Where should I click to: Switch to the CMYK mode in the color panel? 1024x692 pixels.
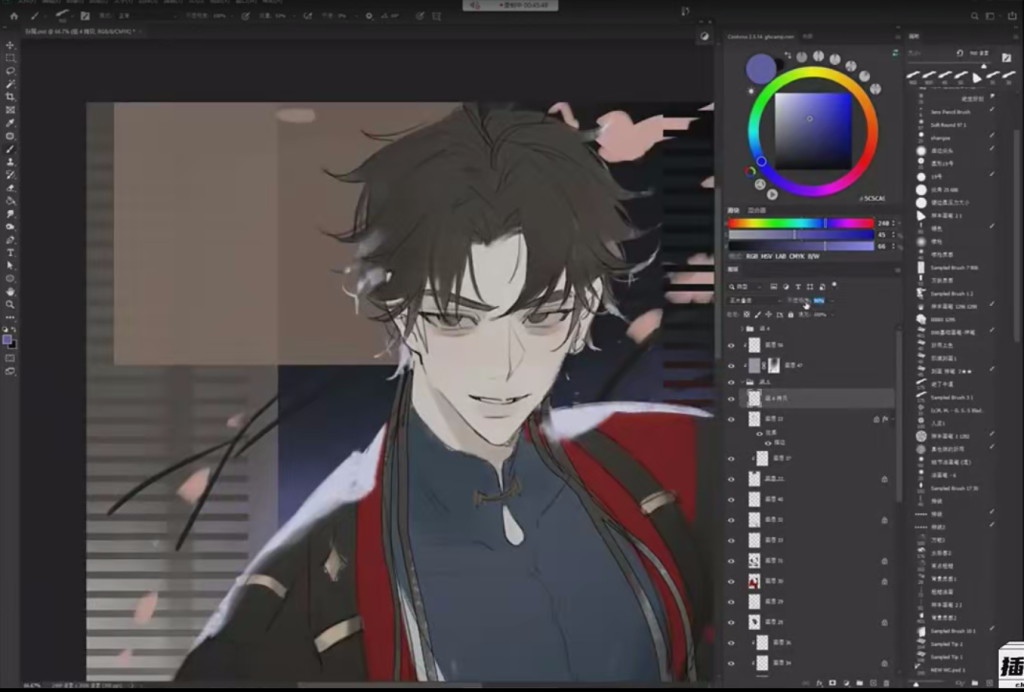pos(796,256)
